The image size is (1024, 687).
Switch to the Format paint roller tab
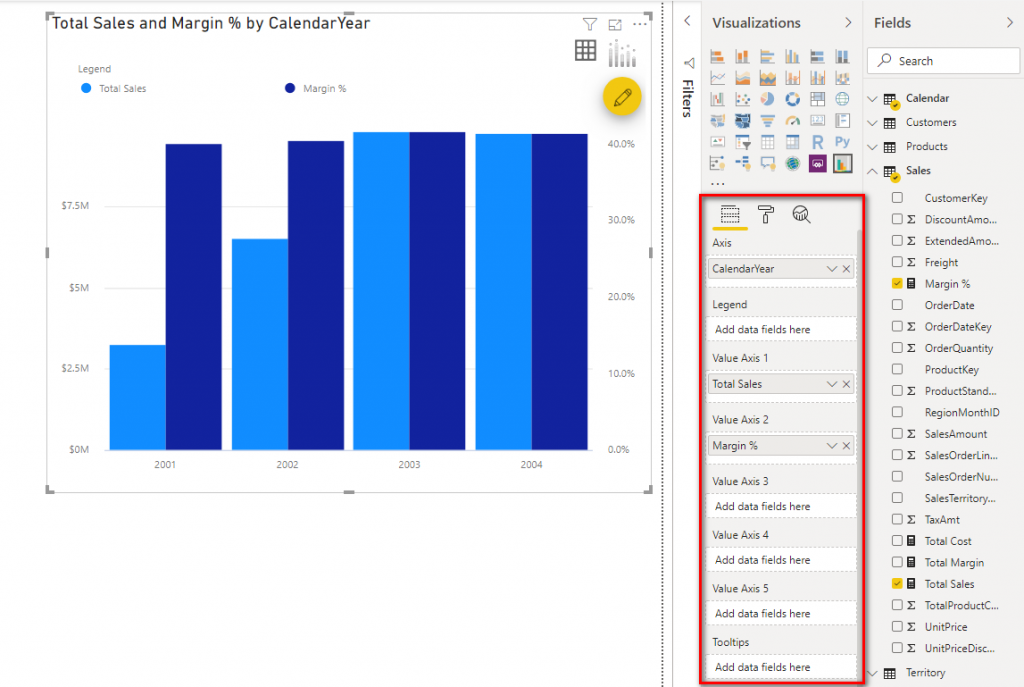coord(766,214)
